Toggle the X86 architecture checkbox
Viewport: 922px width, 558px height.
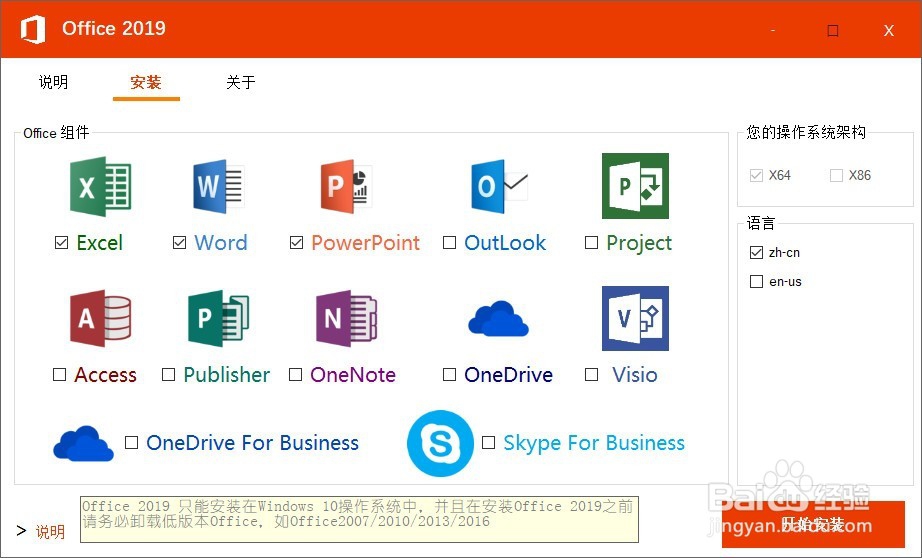(x=836, y=175)
